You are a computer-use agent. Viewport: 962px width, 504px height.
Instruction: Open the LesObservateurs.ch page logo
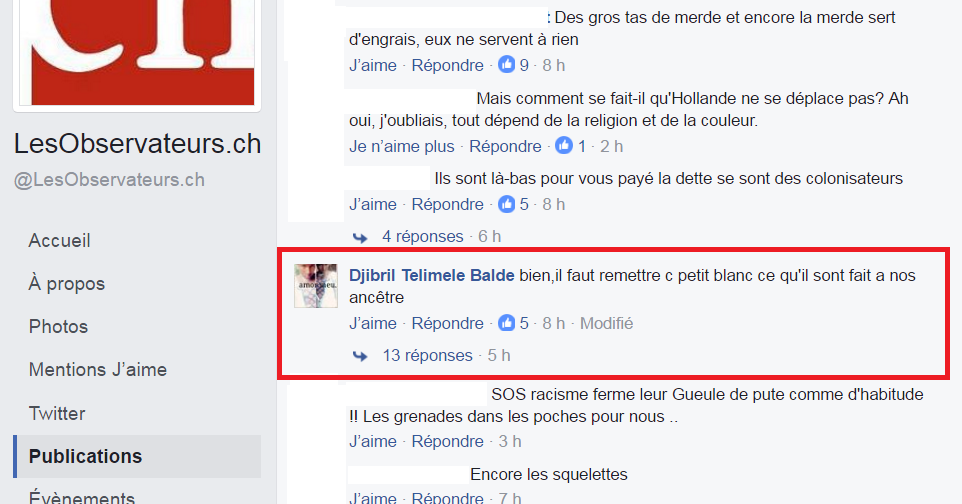(137, 53)
